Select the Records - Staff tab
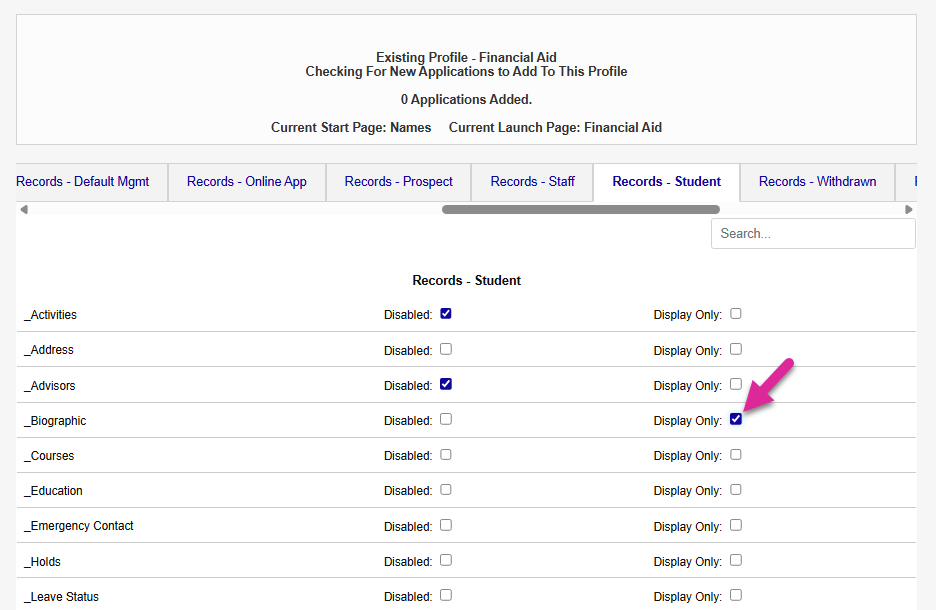This screenshot has width=936, height=610. [x=532, y=182]
